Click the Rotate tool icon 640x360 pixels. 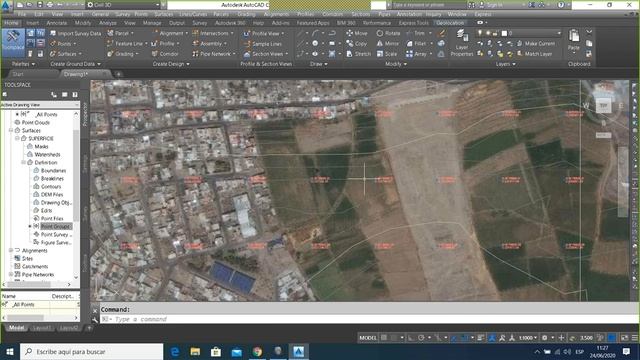click(x=380, y=33)
